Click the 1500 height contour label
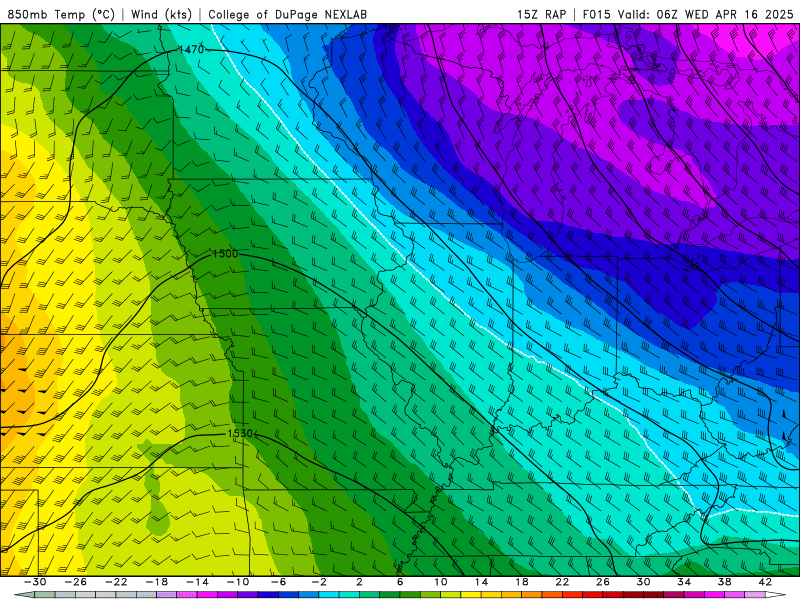800x600 pixels. click(225, 254)
